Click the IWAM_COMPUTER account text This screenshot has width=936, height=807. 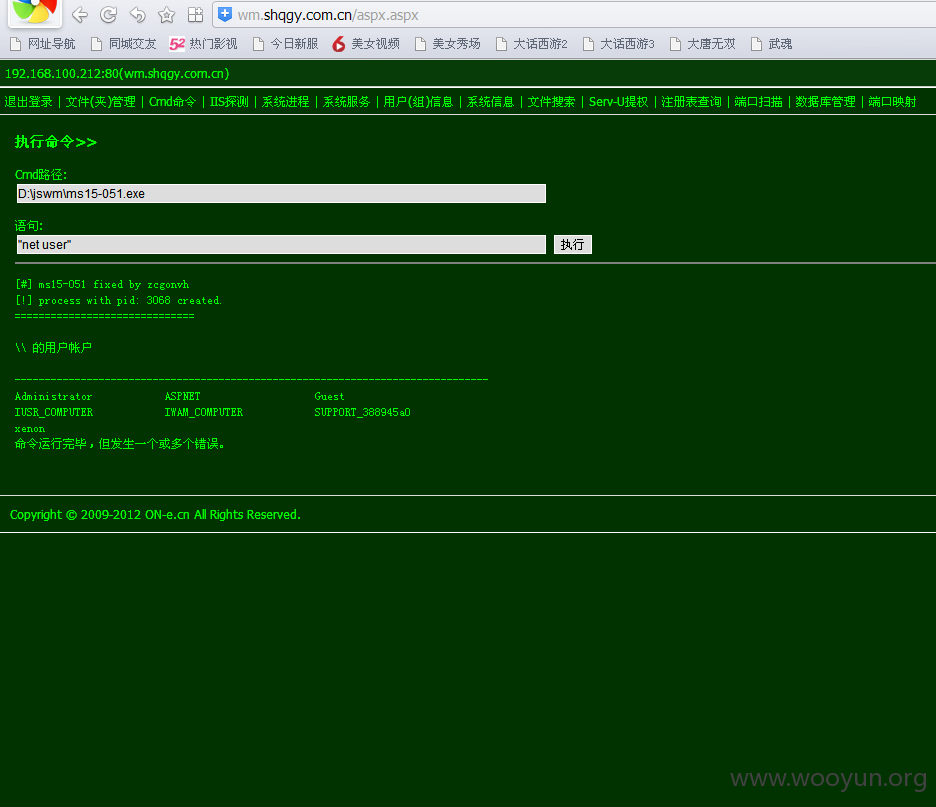tap(204, 412)
